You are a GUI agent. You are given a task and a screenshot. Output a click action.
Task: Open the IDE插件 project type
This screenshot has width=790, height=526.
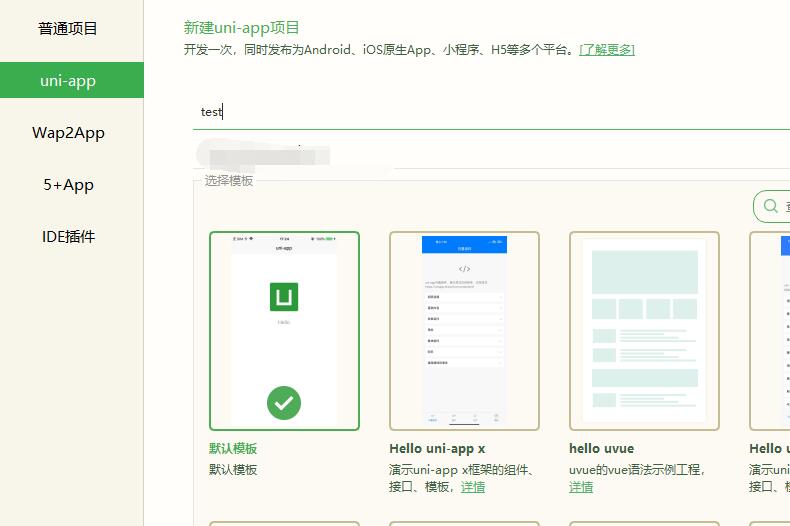click(68, 237)
